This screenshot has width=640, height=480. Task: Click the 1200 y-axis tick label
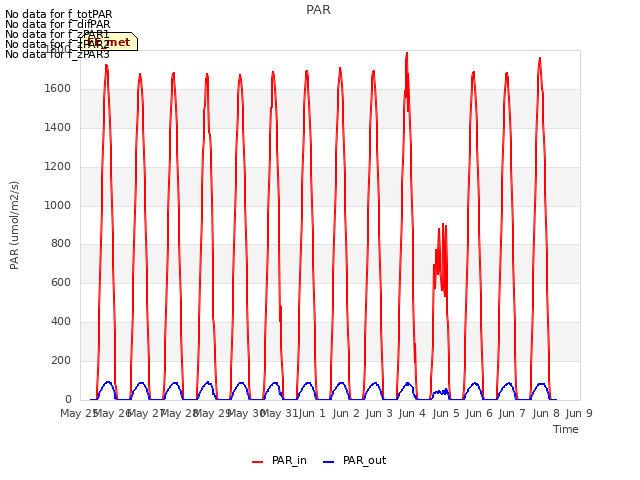click(x=58, y=167)
